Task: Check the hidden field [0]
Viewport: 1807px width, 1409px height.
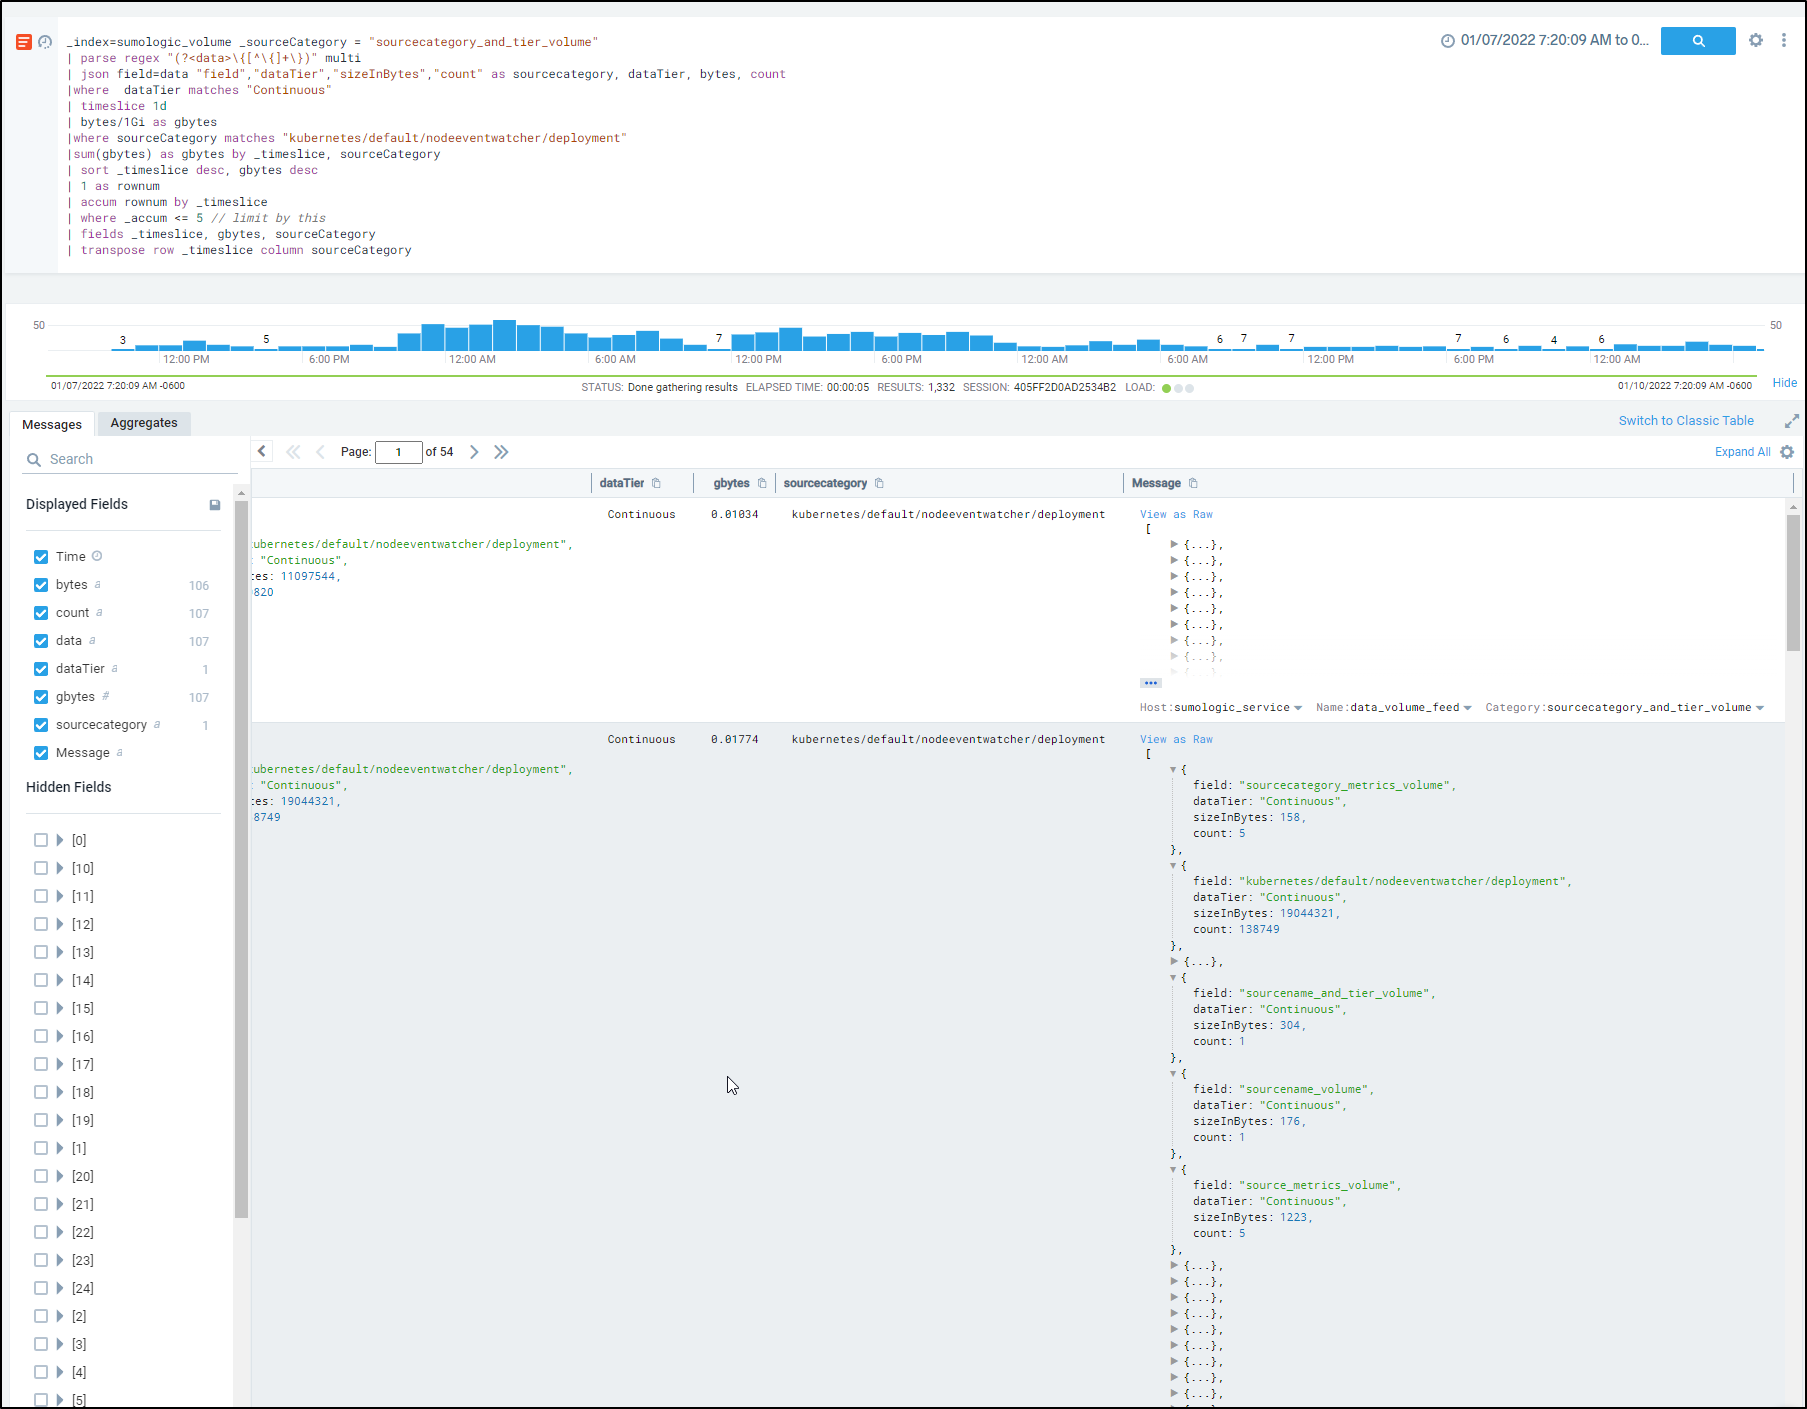Action: [41, 840]
